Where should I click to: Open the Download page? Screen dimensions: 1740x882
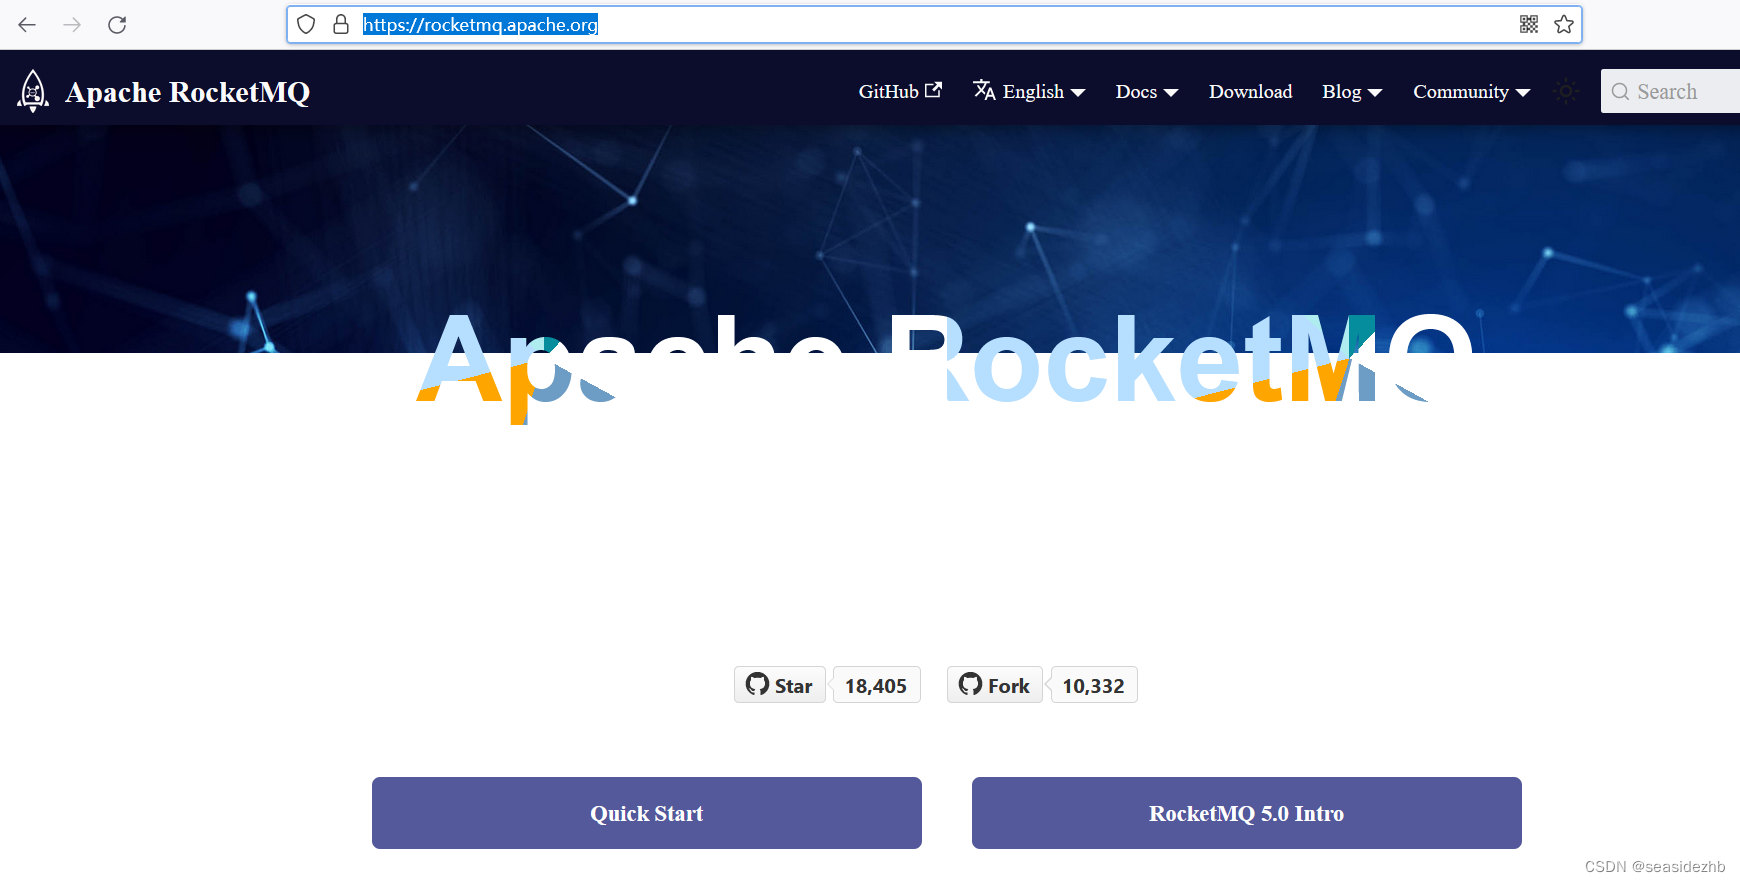[1250, 91]
